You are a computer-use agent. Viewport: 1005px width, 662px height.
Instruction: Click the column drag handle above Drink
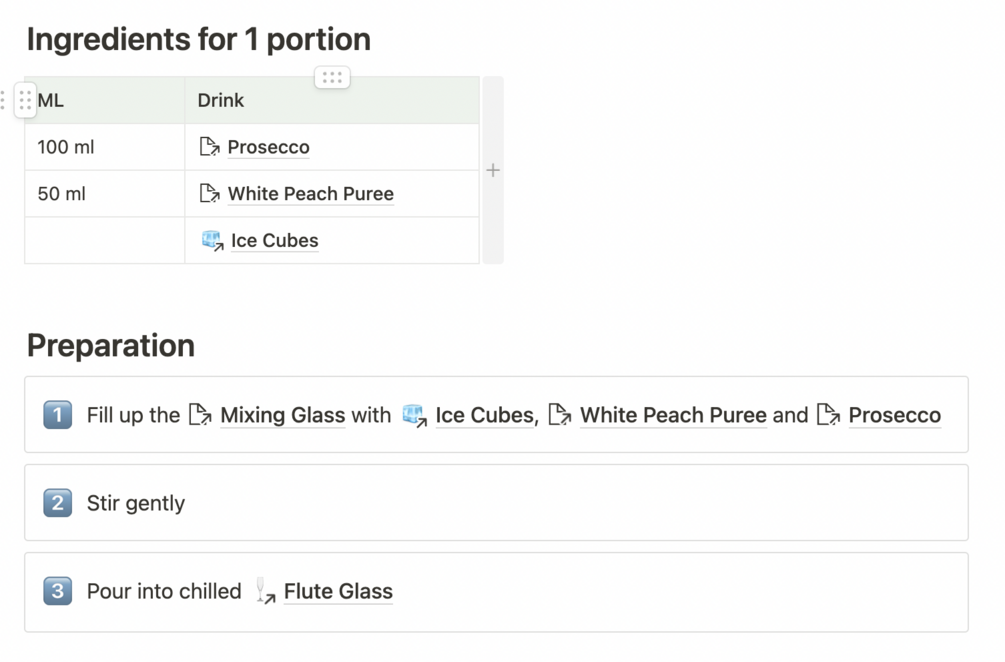tap(332, 78)
